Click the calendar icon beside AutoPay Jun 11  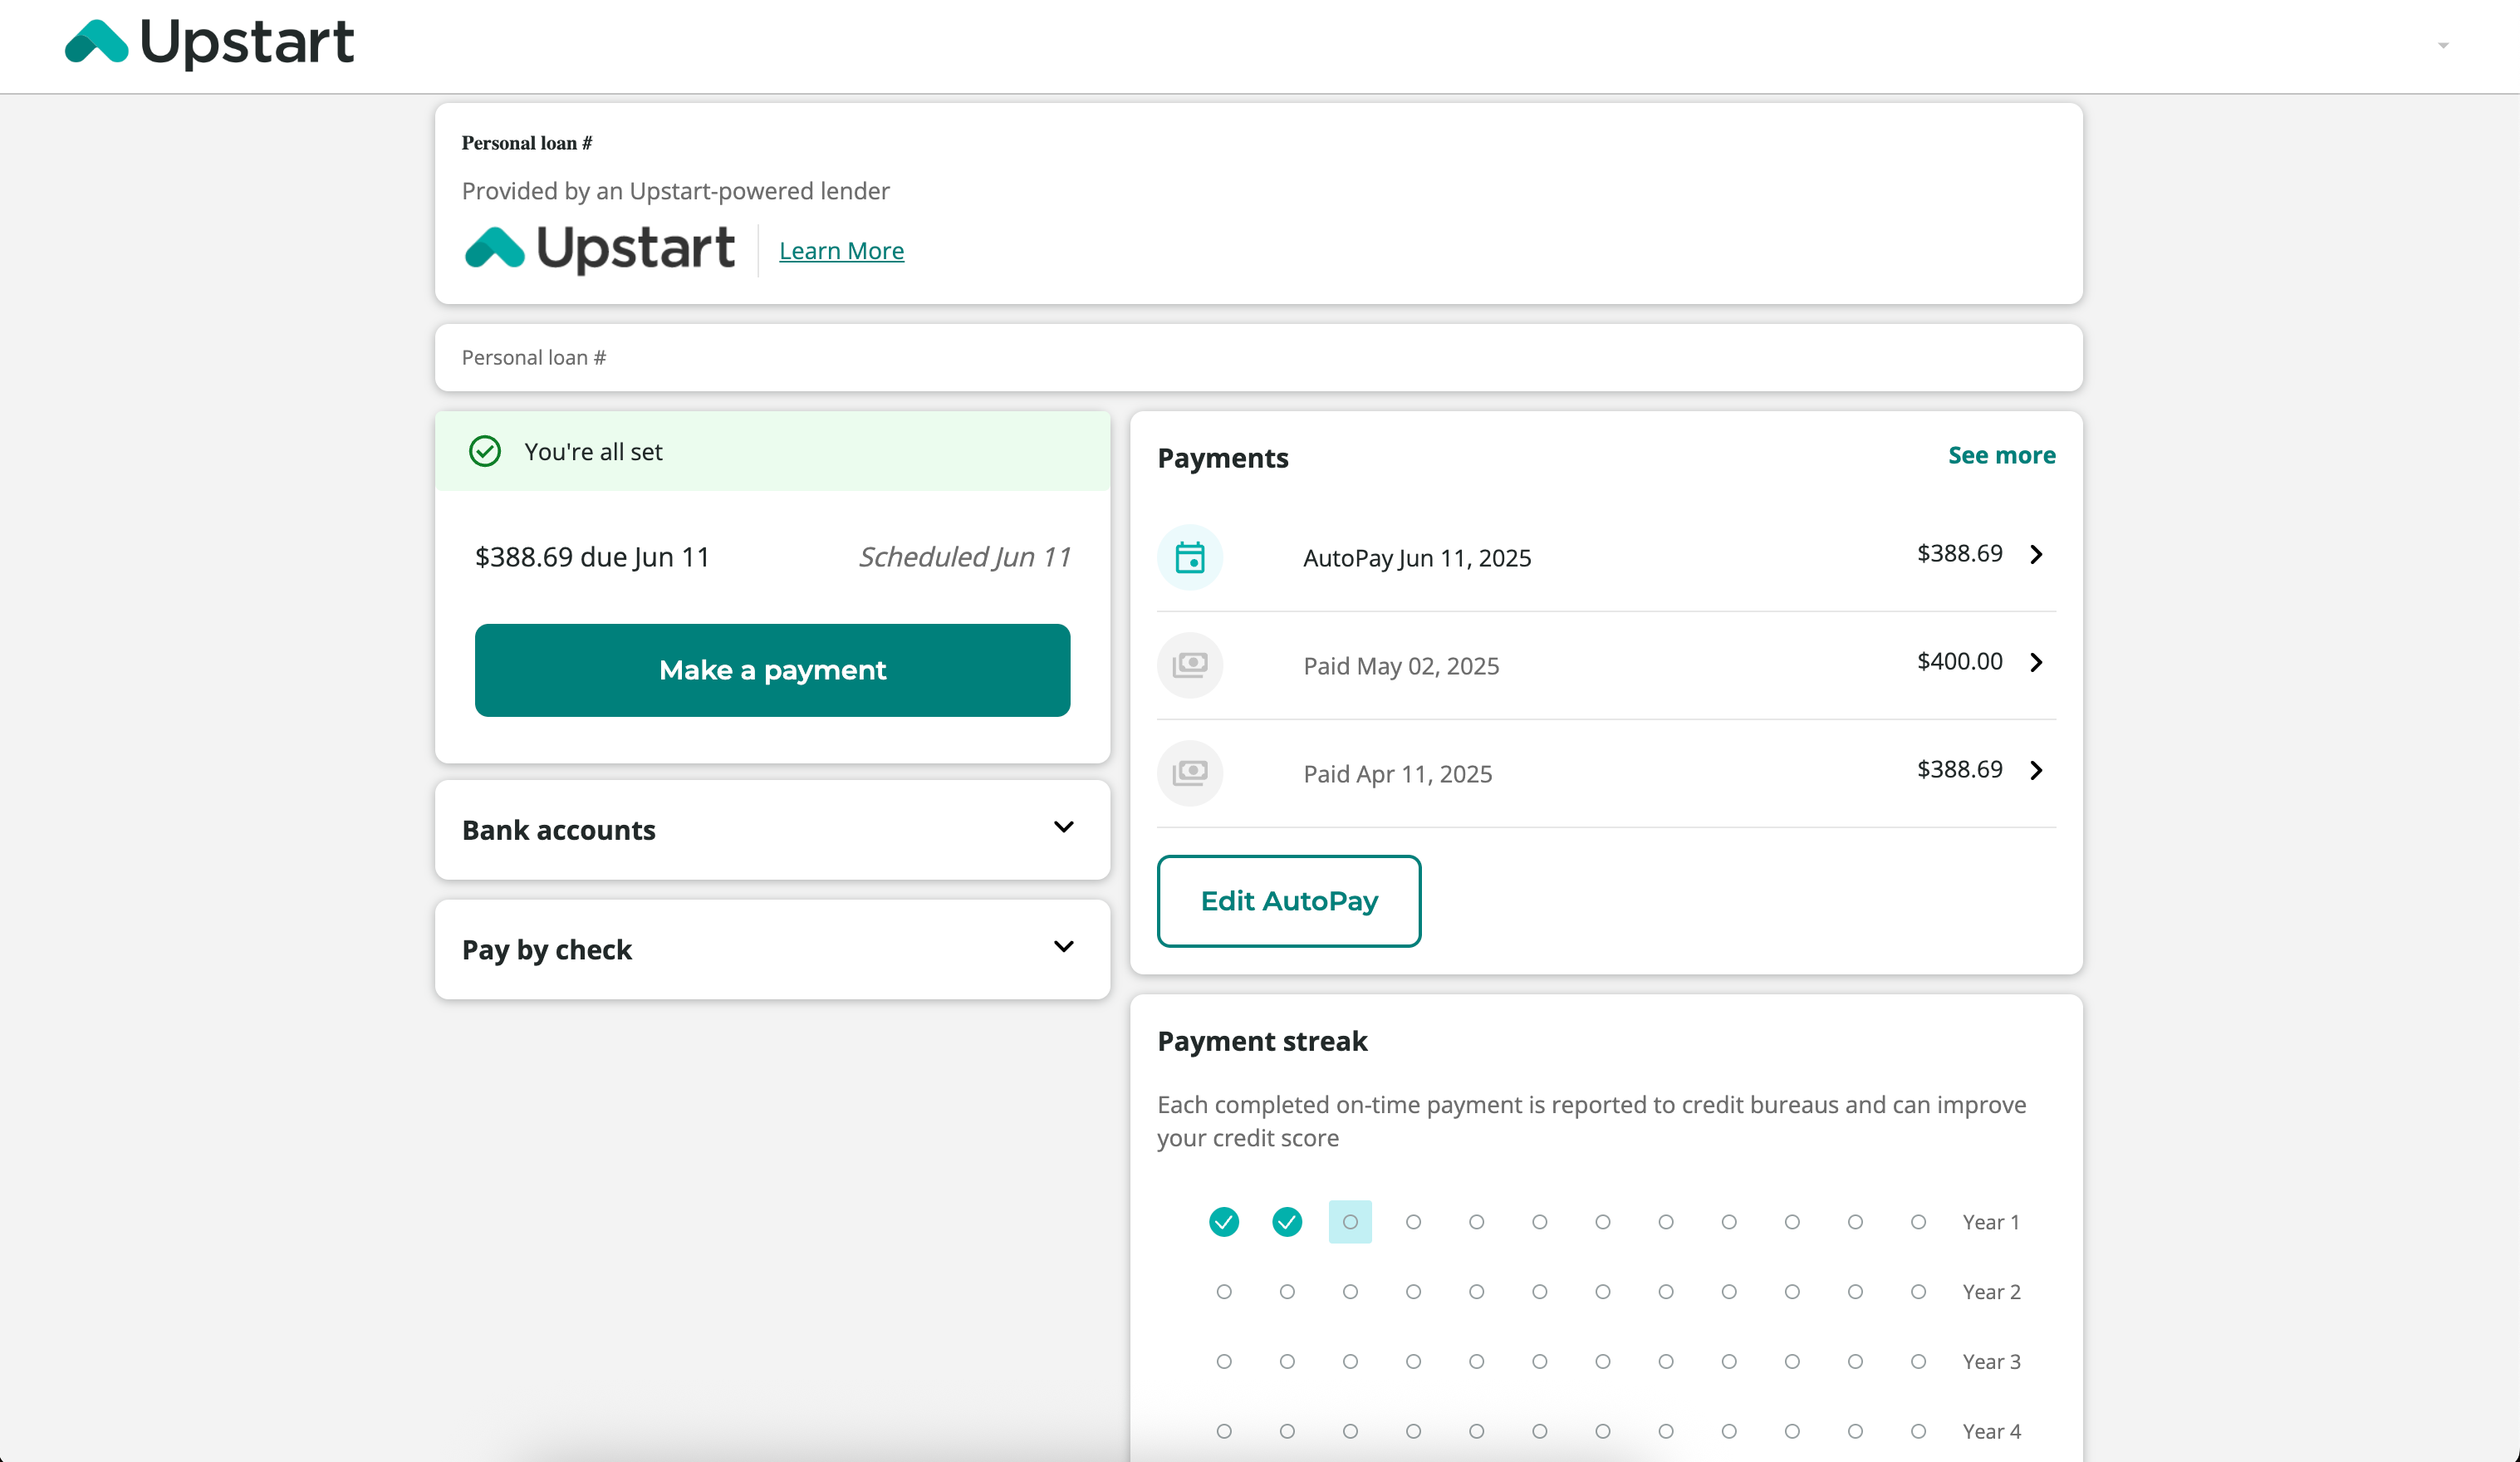pyautogui.click(x=1189, y=557)
